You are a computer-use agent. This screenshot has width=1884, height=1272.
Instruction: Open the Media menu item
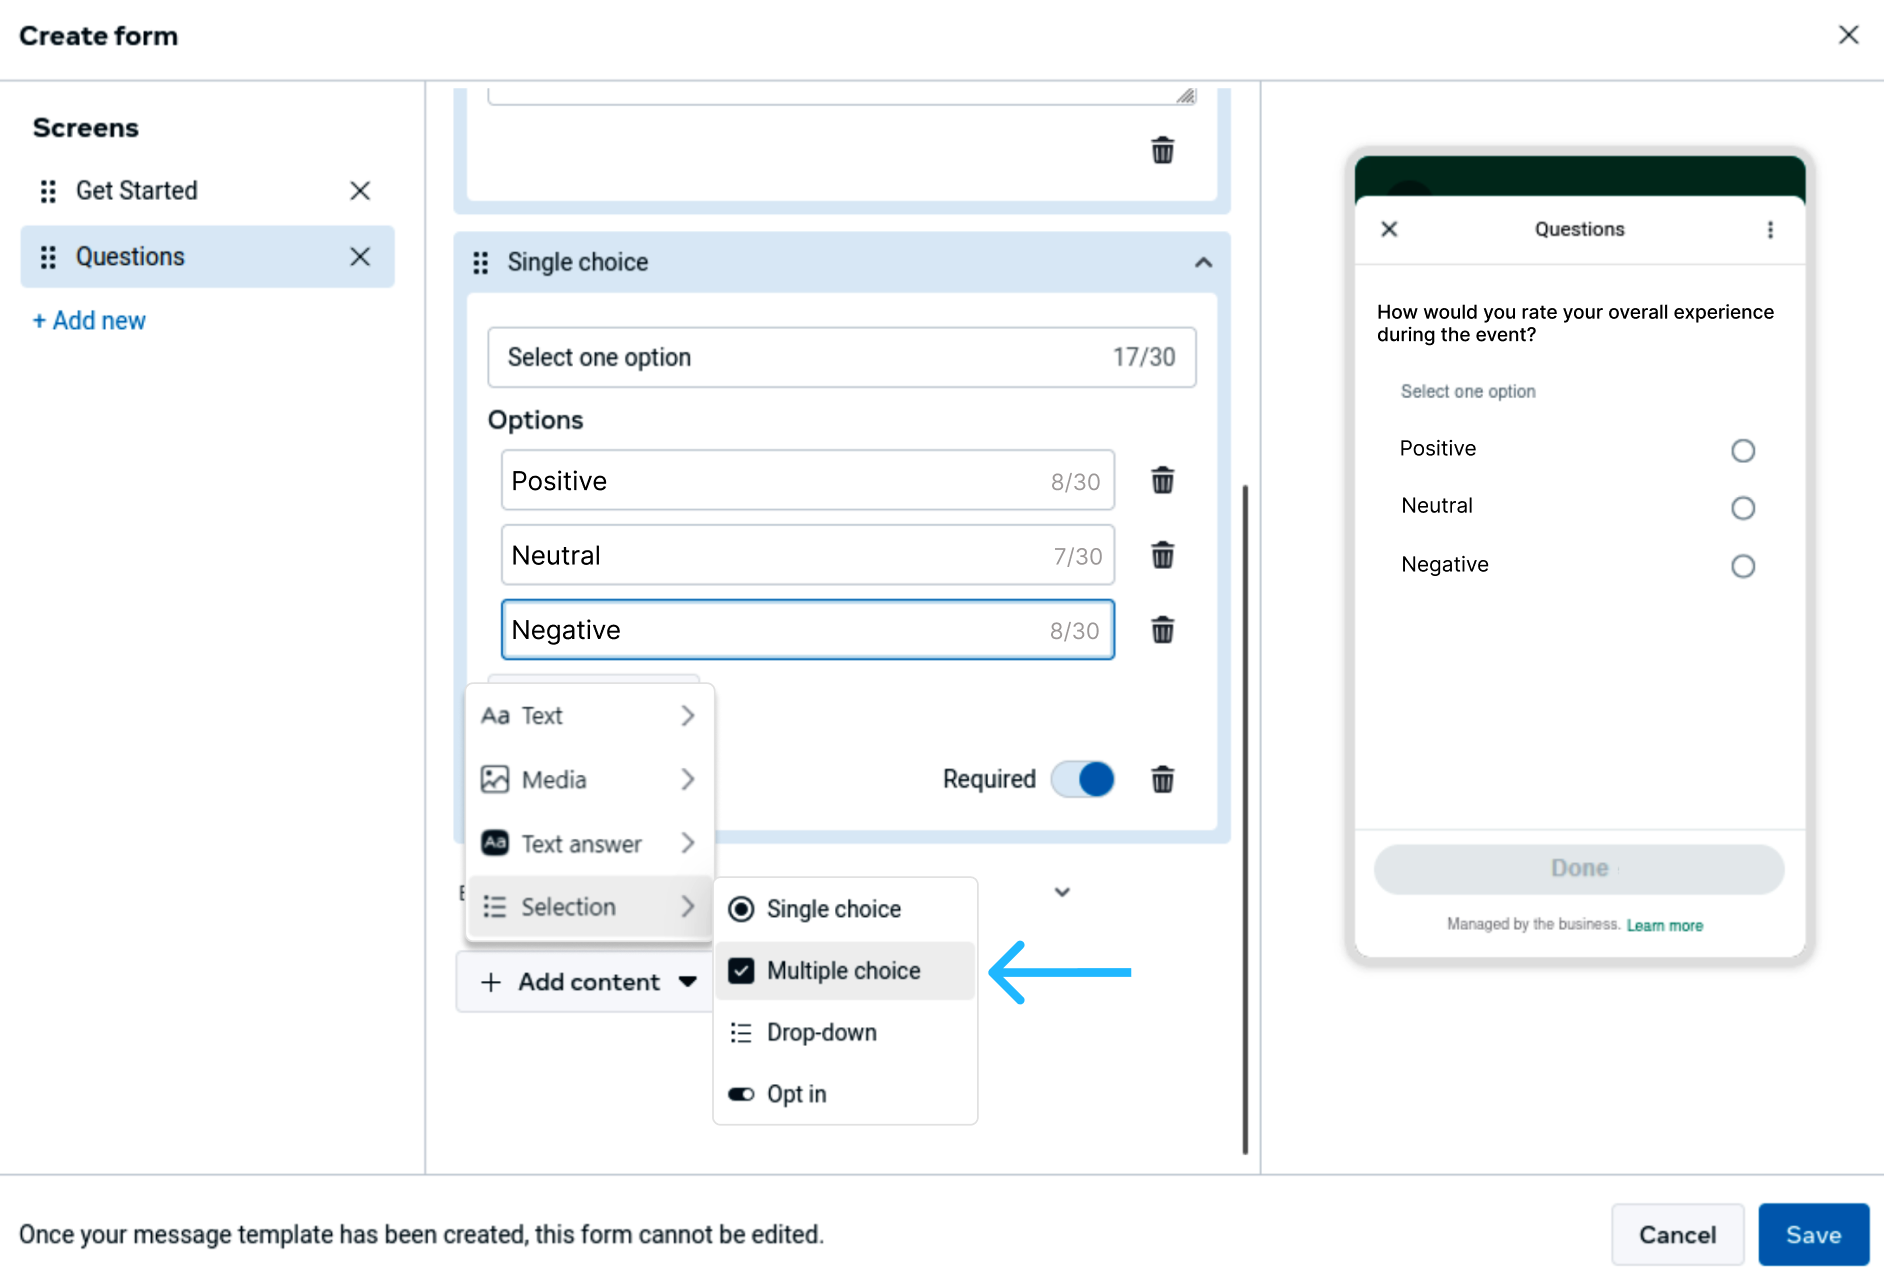click(590, 779)
